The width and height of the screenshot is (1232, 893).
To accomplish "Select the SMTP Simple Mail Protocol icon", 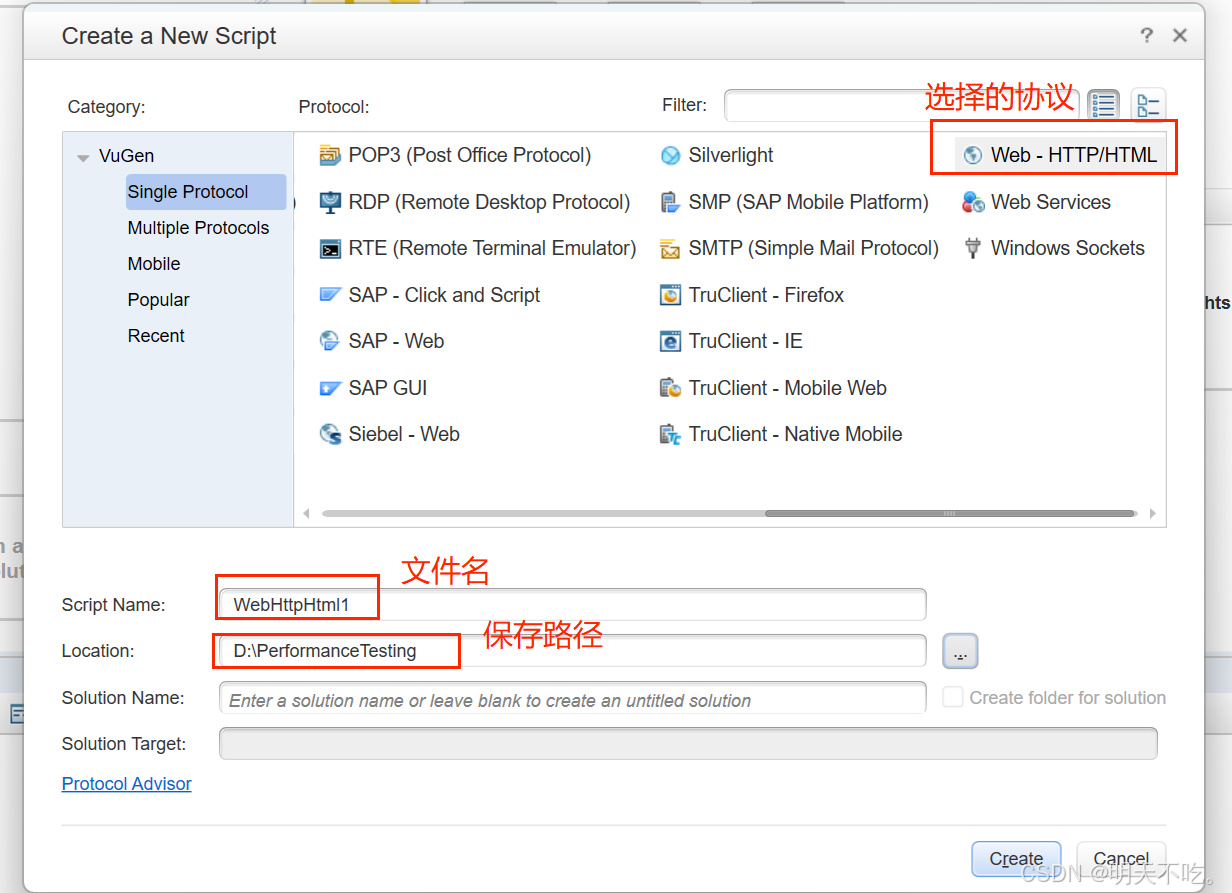I will point(670,248).
